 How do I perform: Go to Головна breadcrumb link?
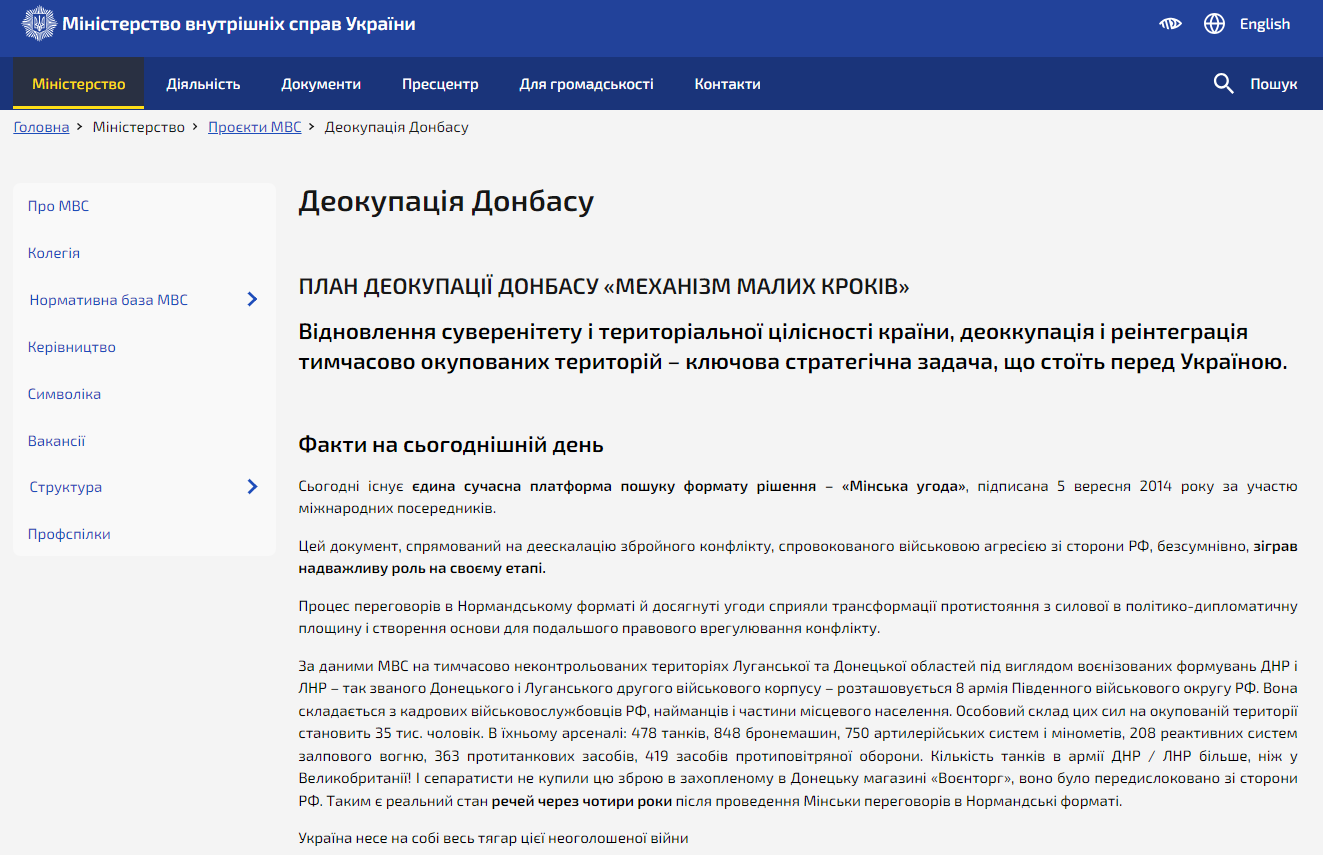41,127
